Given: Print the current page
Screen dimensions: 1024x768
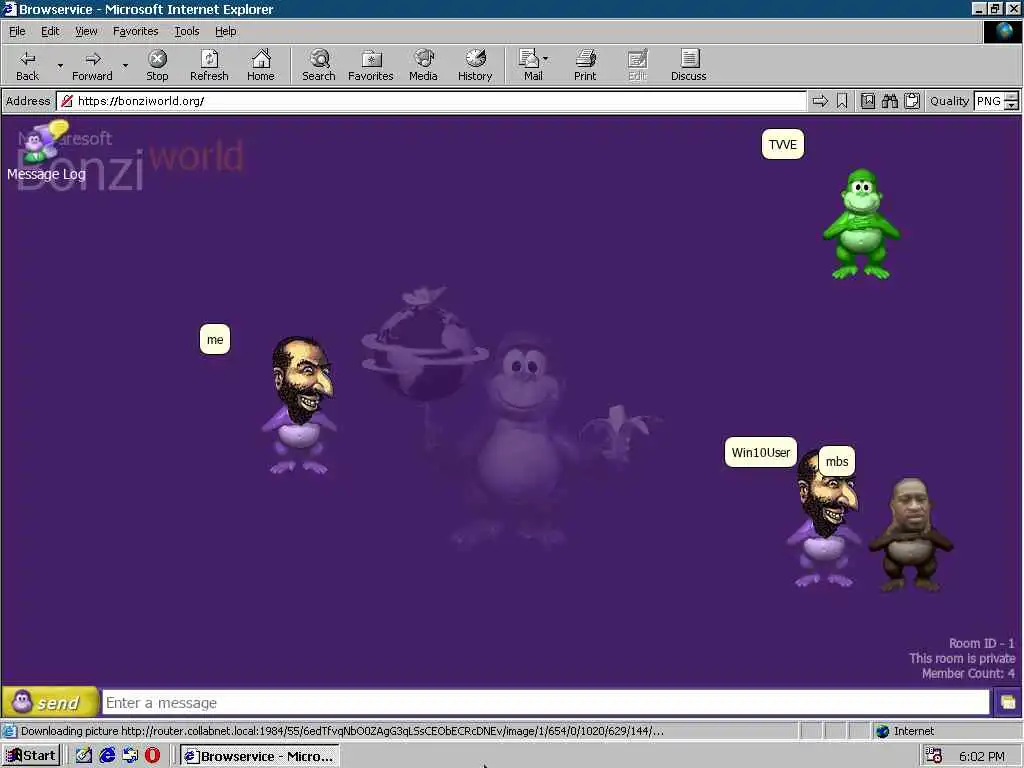Looking at the screenshot, I should (x=585, y=65).
